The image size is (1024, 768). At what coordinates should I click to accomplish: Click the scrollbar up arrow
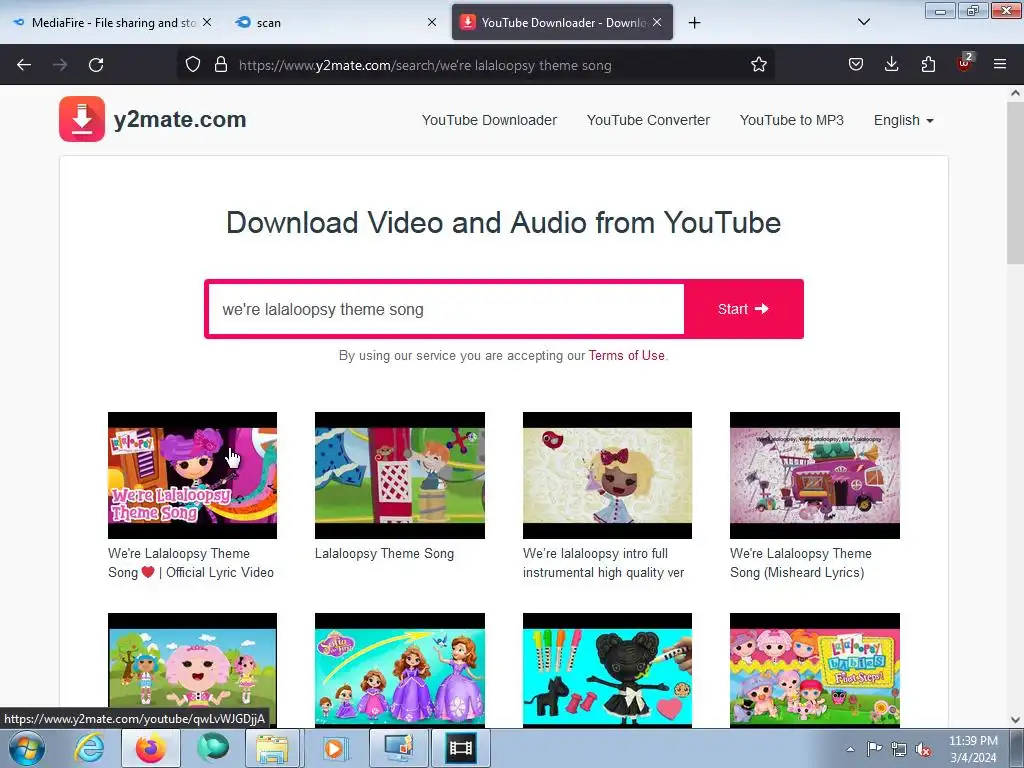(x=1015, y=93)
